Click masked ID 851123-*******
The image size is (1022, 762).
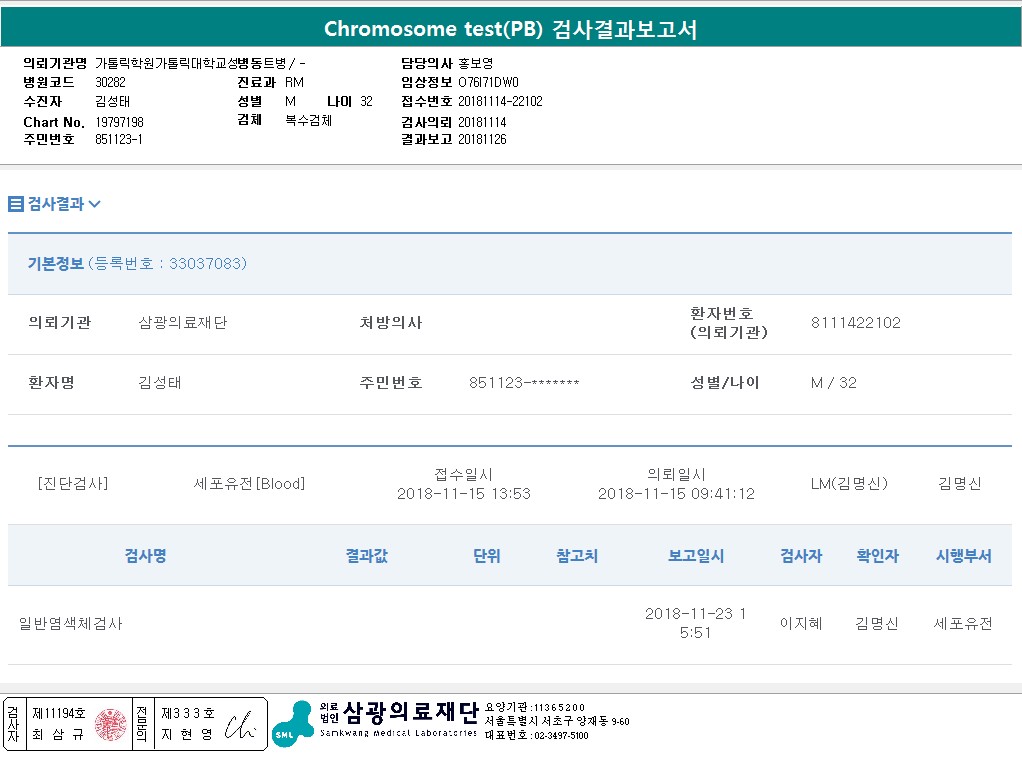[x=524, y=383]
